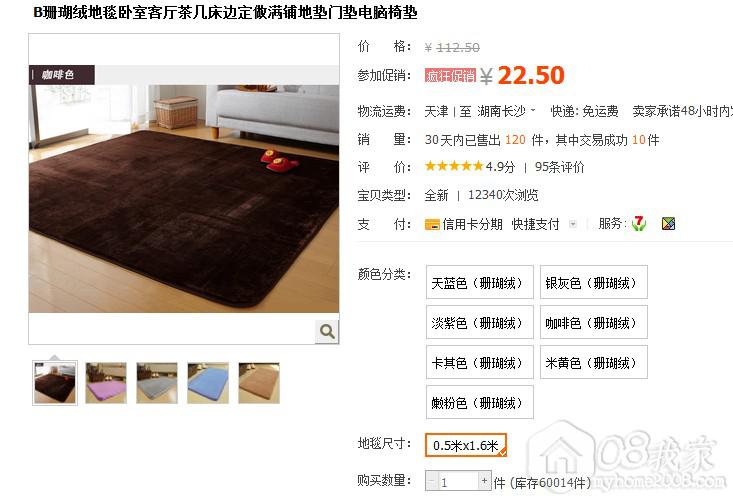Expand the 快捷支付 payment options arrow
The image size is (733, 499).
click(x=573, y=224)
